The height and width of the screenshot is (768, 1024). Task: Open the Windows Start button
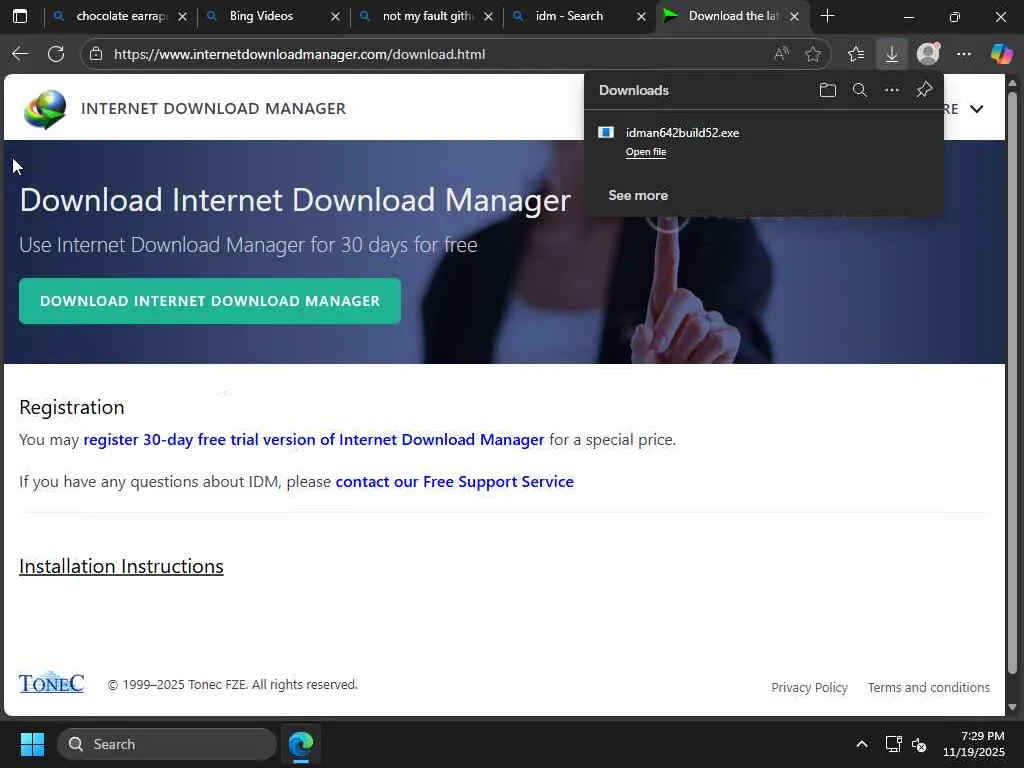32,744
